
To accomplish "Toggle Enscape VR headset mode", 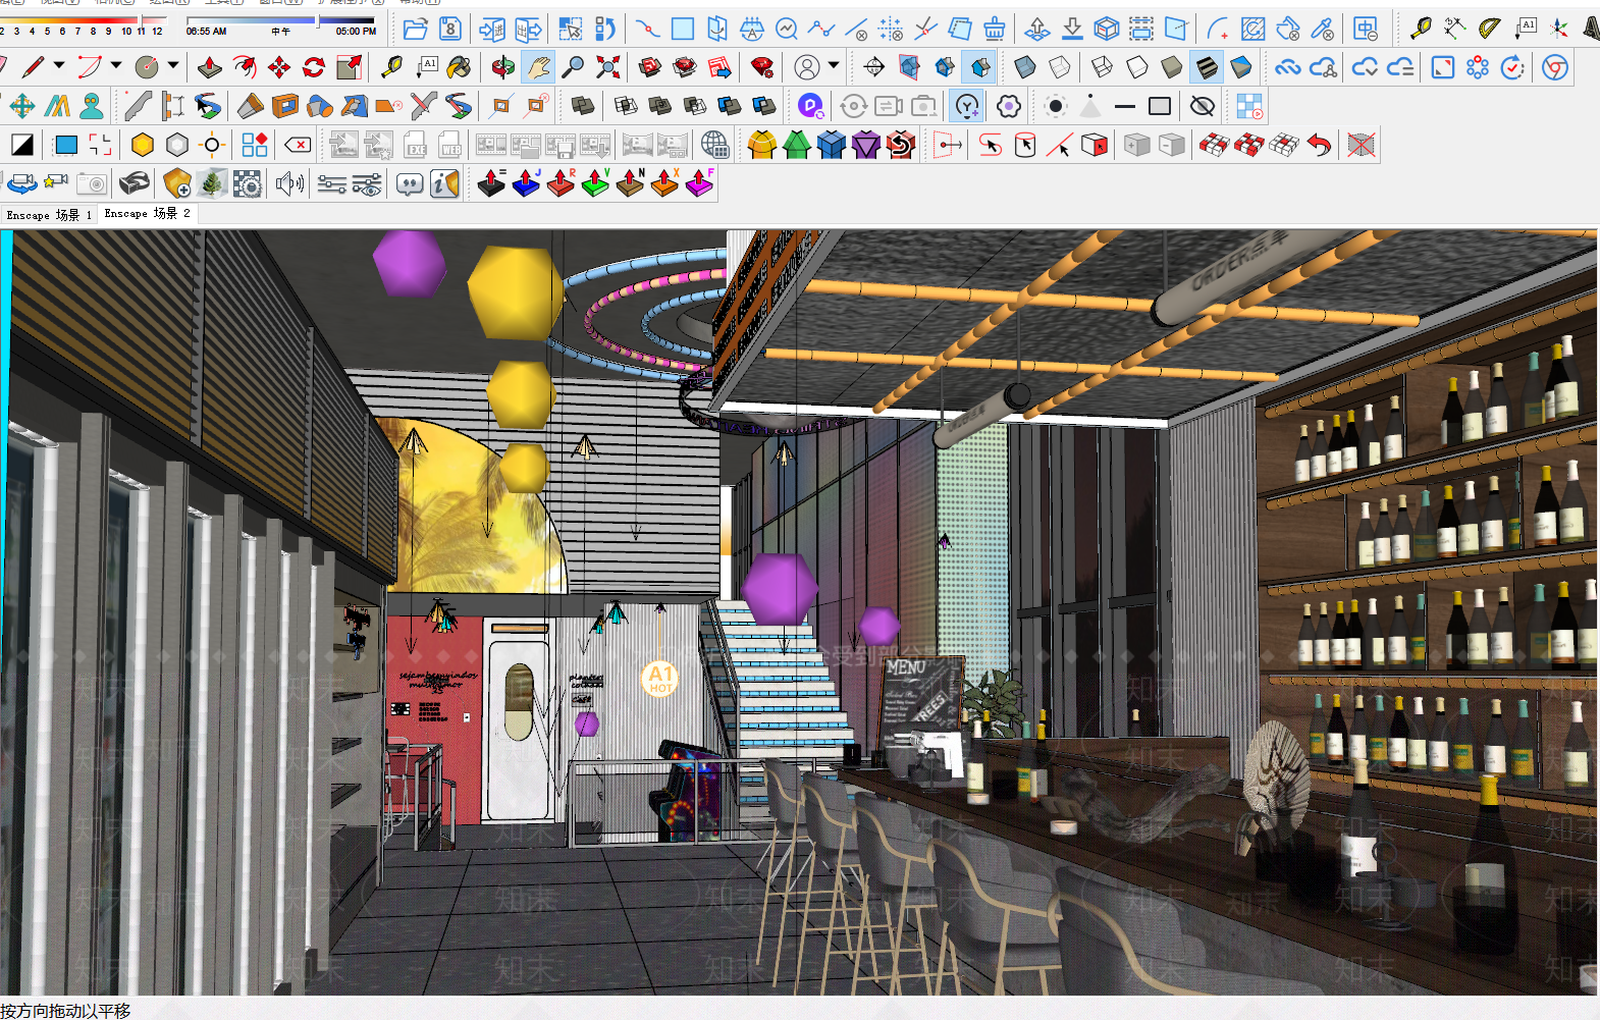I will click(x=134, y=184).
